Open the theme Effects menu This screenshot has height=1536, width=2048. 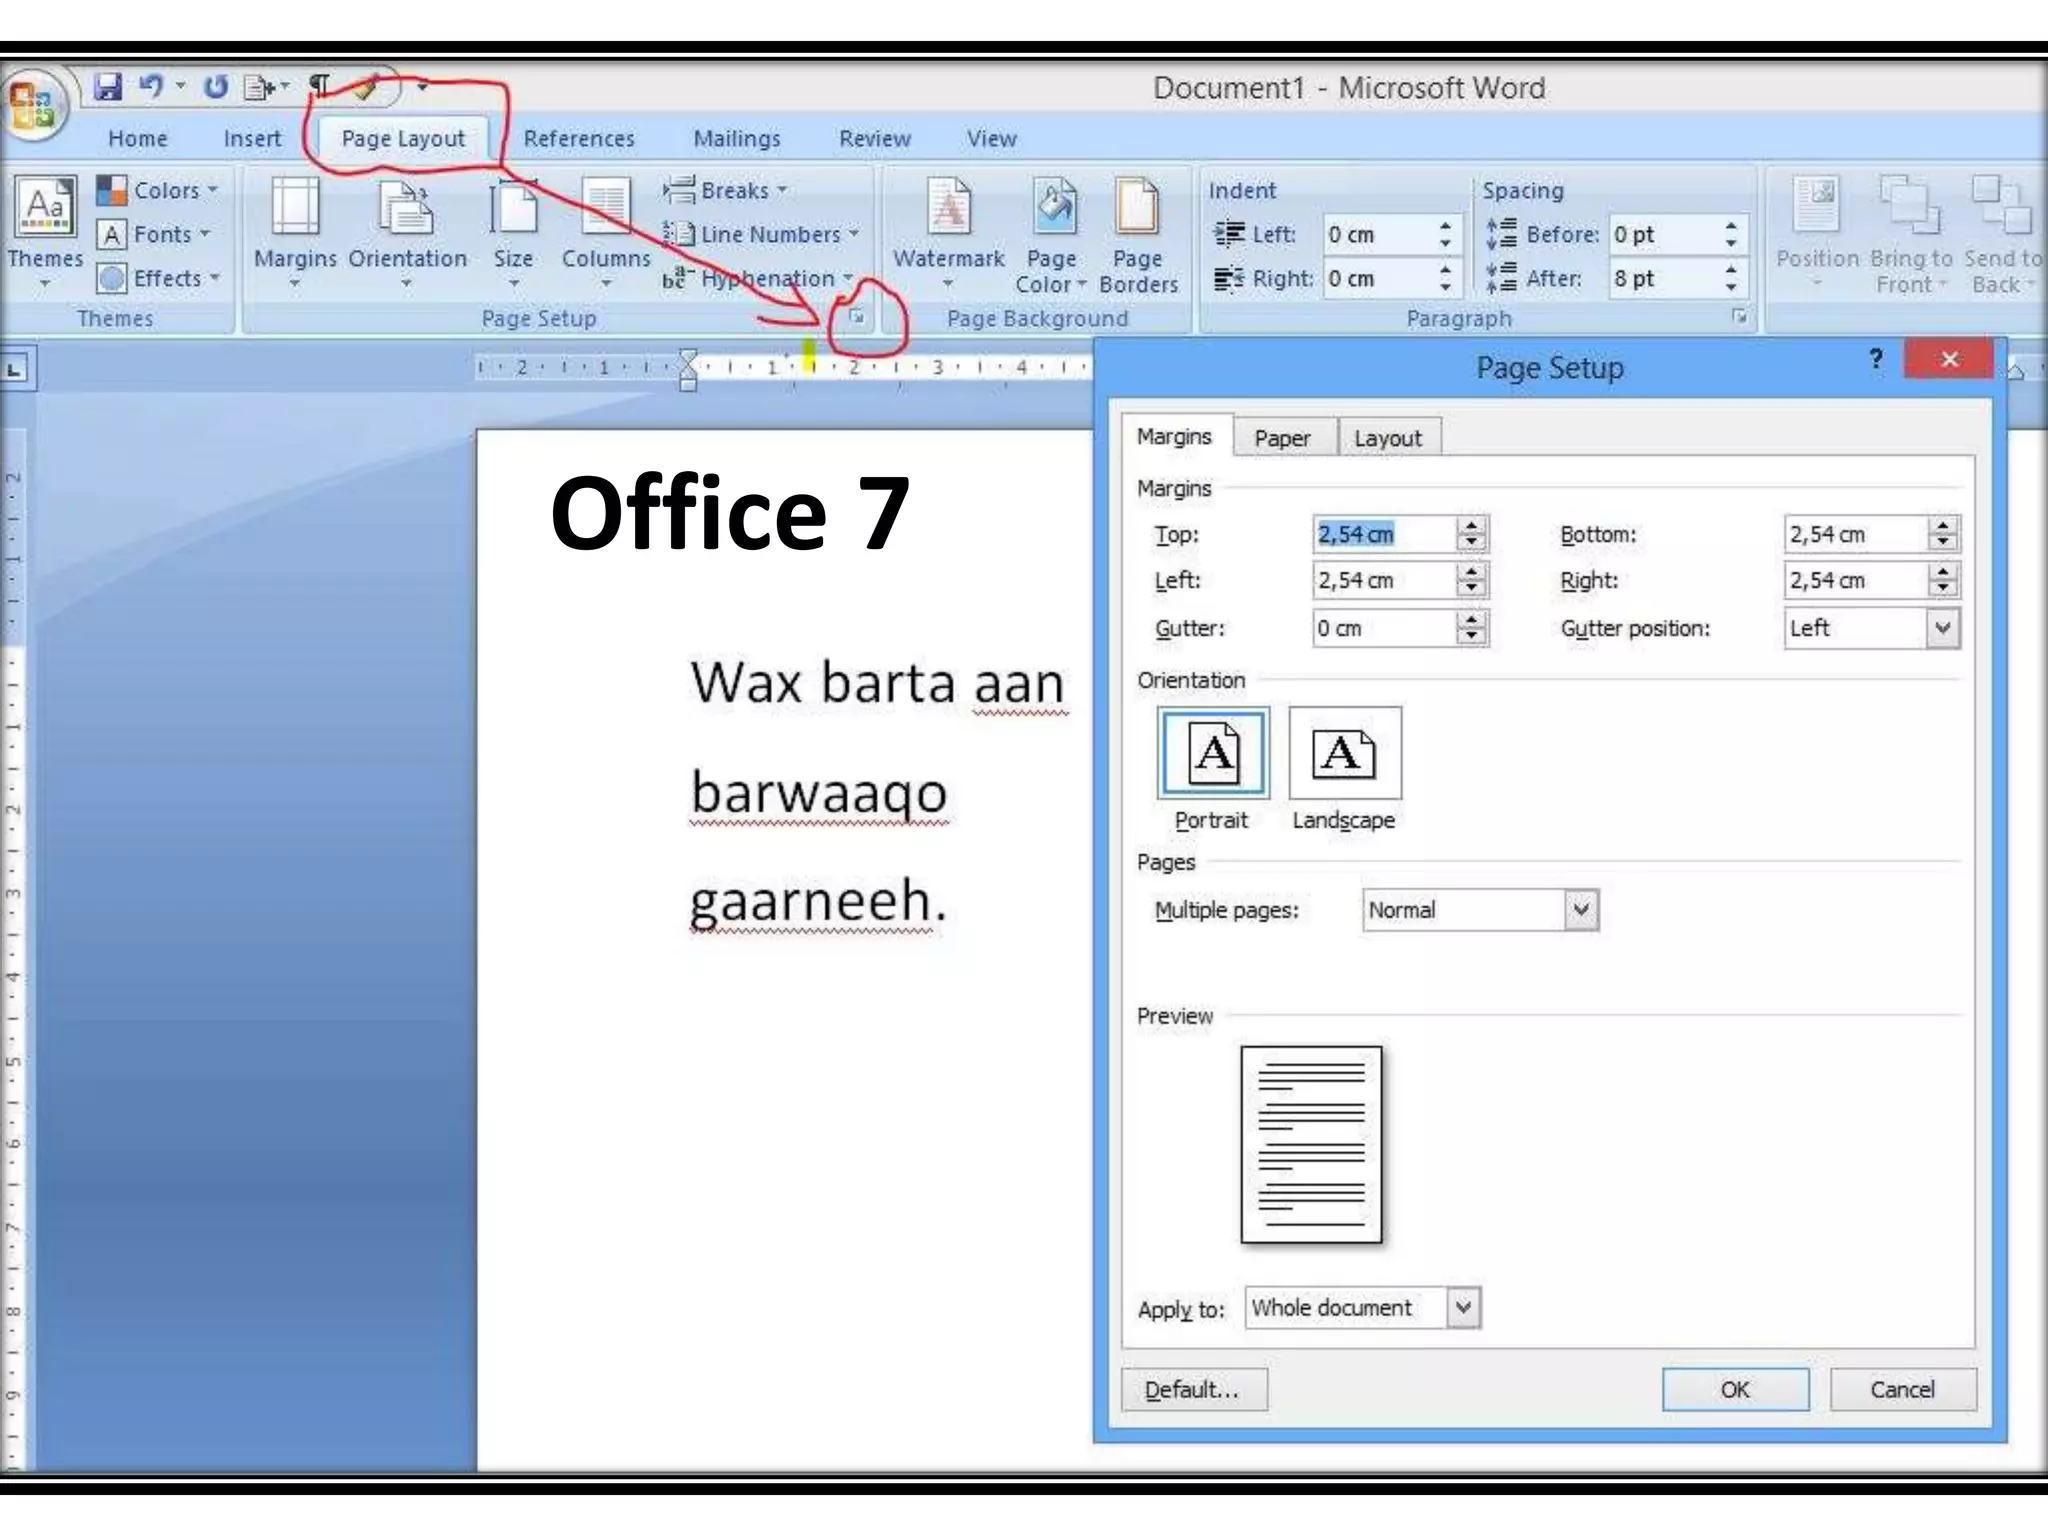coord(158,278)
